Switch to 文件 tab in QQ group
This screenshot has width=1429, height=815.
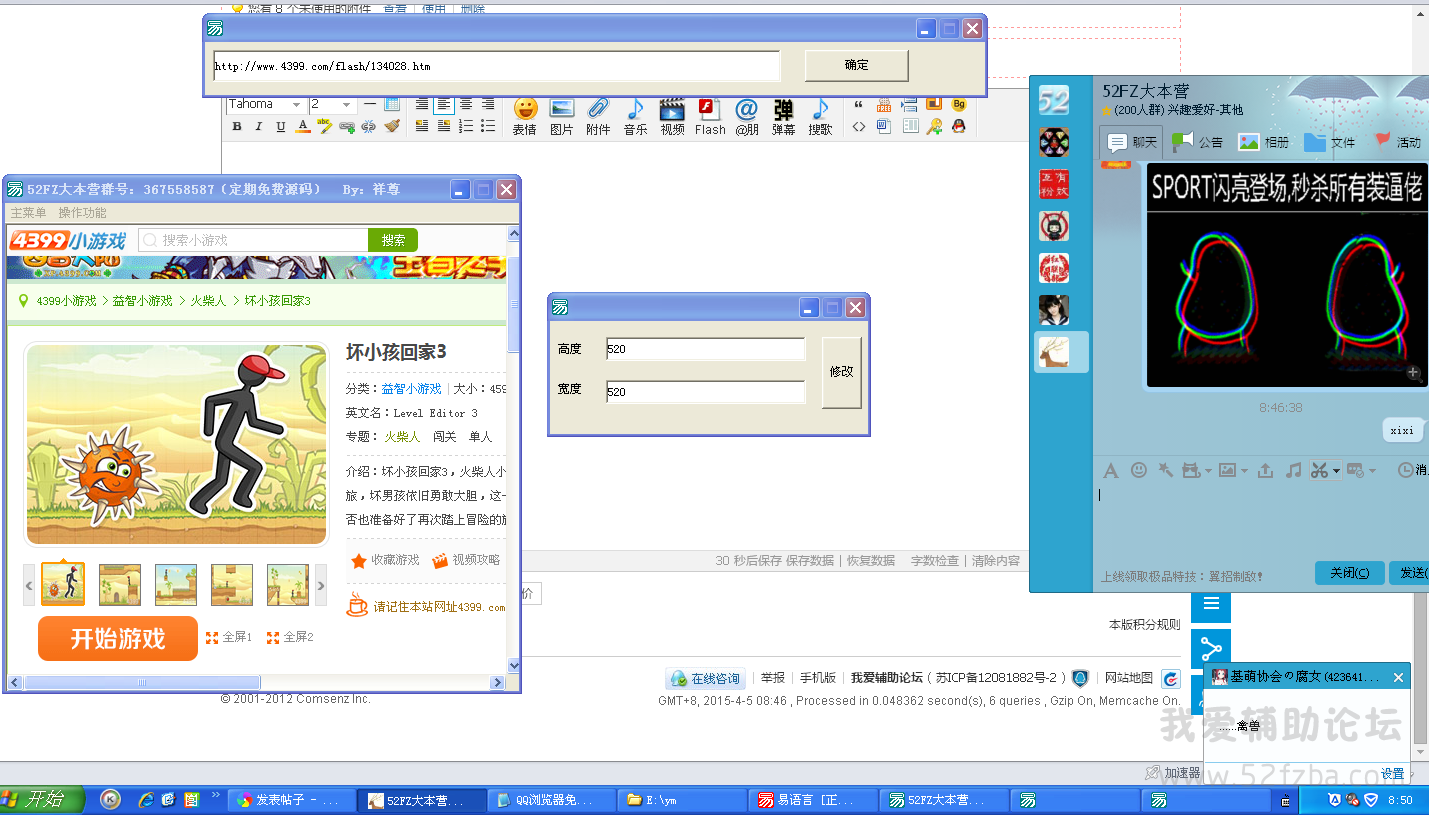1330,142
